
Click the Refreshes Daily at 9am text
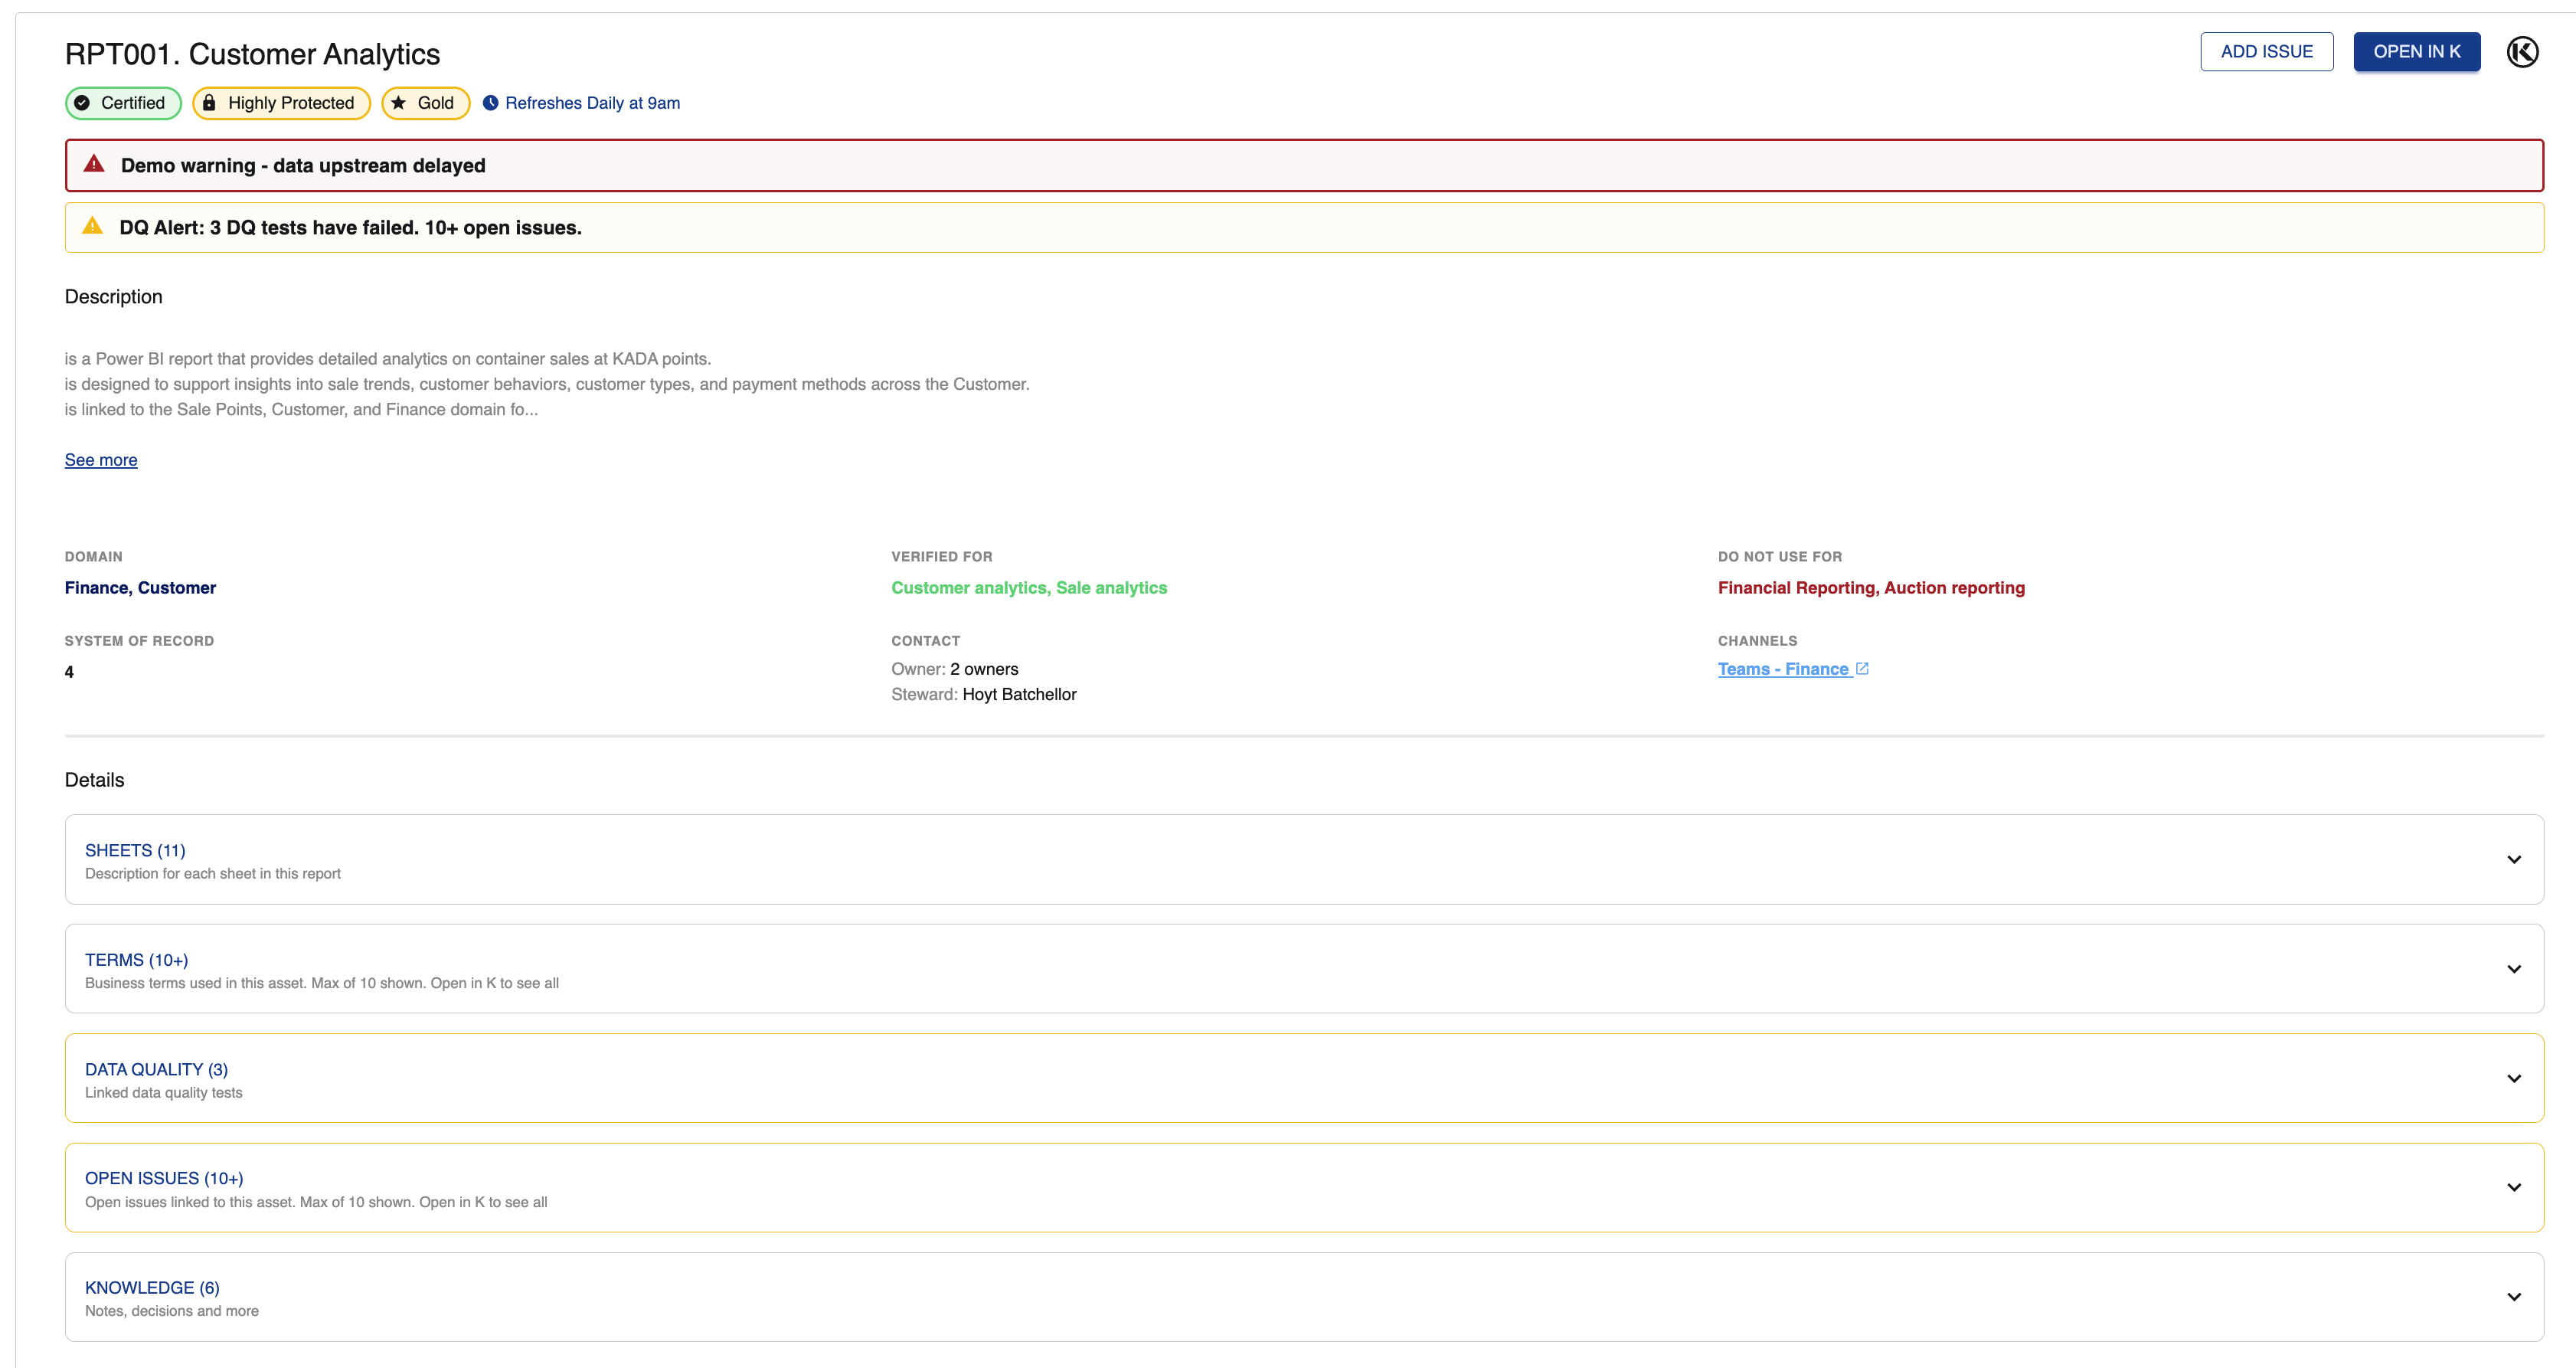(592, 103)
